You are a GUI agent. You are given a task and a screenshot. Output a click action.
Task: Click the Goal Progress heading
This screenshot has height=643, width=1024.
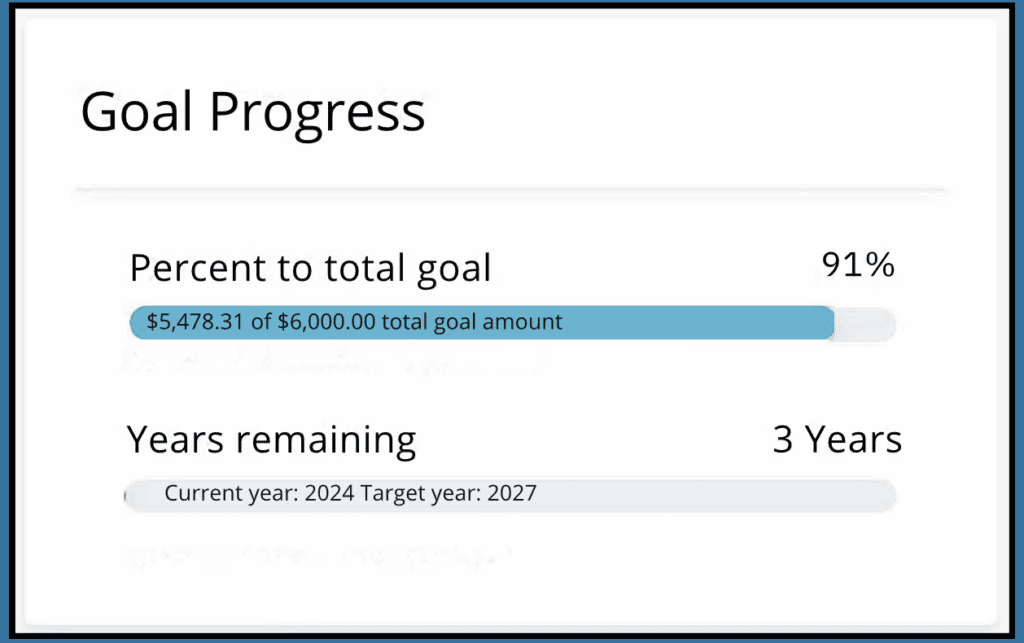(x=253, y=112)
